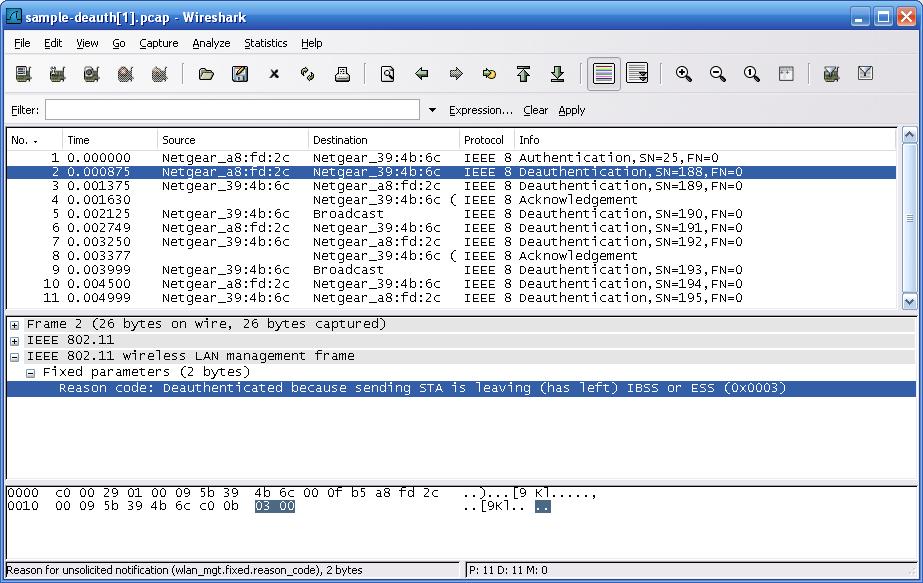The width and height of the screenshot is (923, 583).
Task: Go to a specific packet number
Action: coord(489,74)
